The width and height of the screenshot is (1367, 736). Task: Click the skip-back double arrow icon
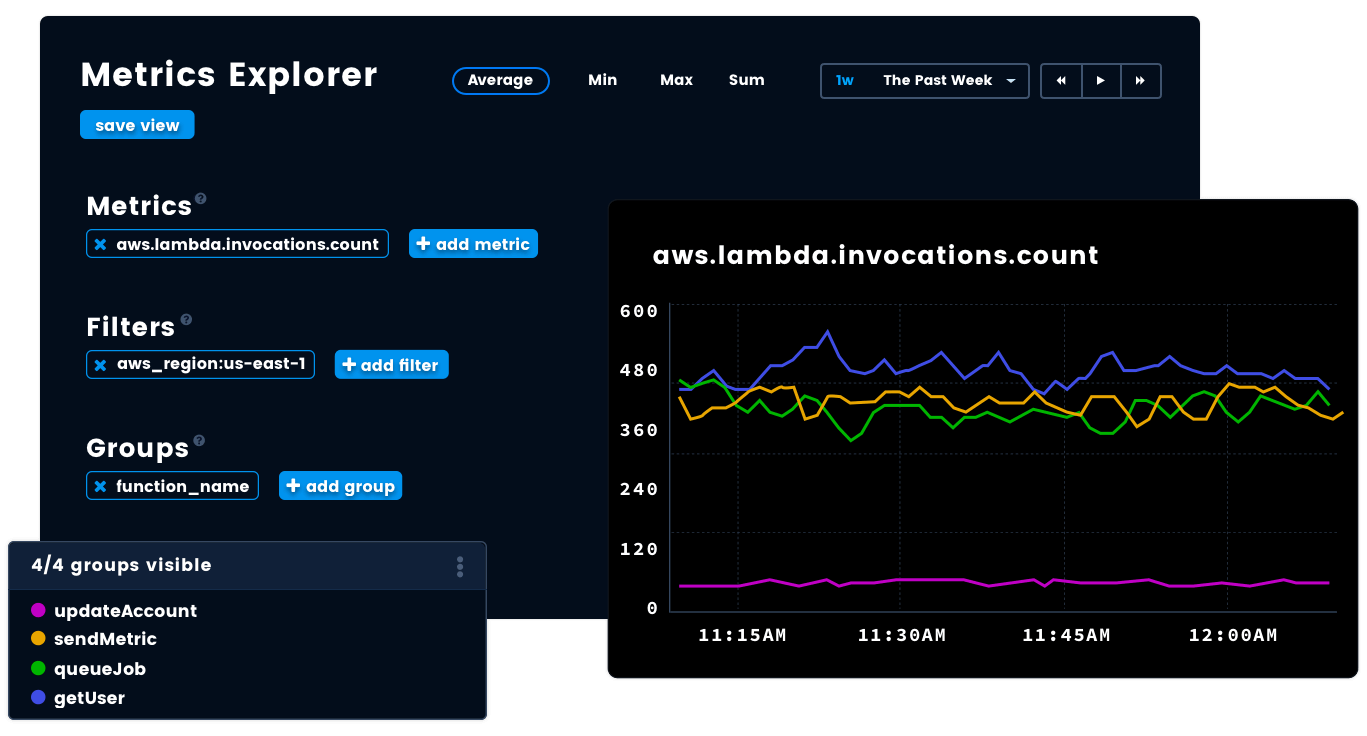pos(1061,81)
